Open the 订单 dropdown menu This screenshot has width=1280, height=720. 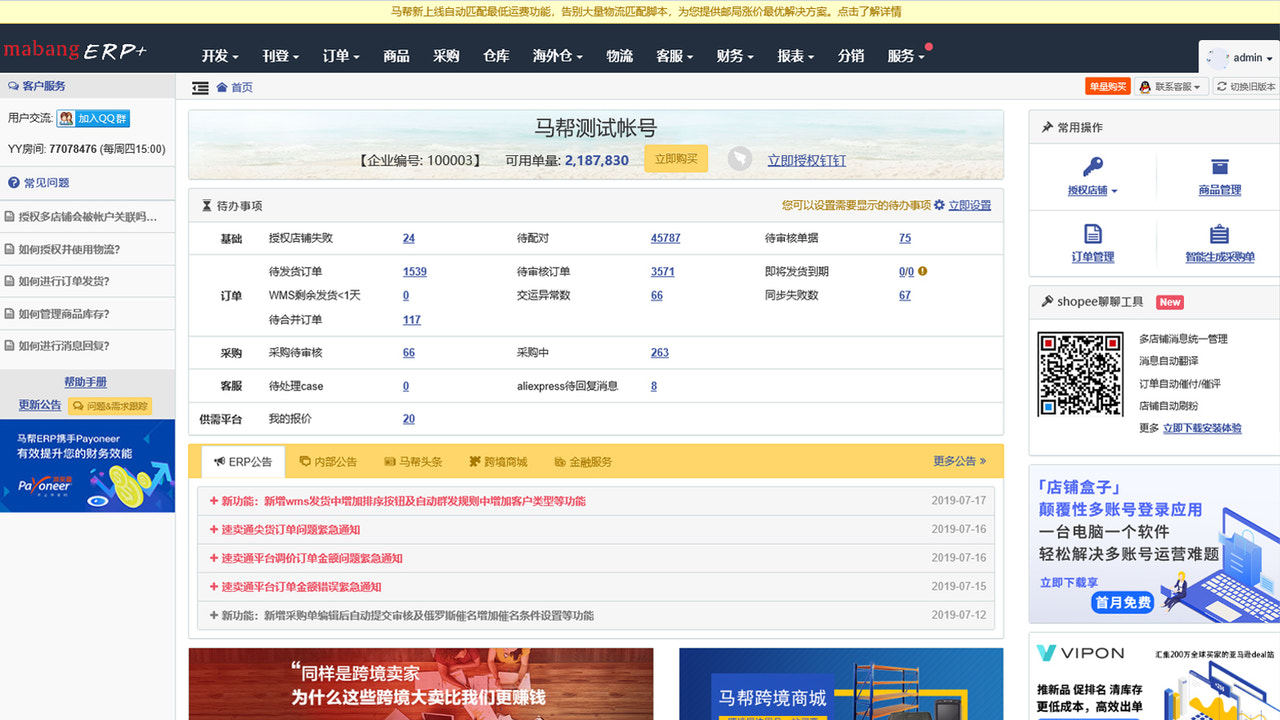[x=341, y=56]
